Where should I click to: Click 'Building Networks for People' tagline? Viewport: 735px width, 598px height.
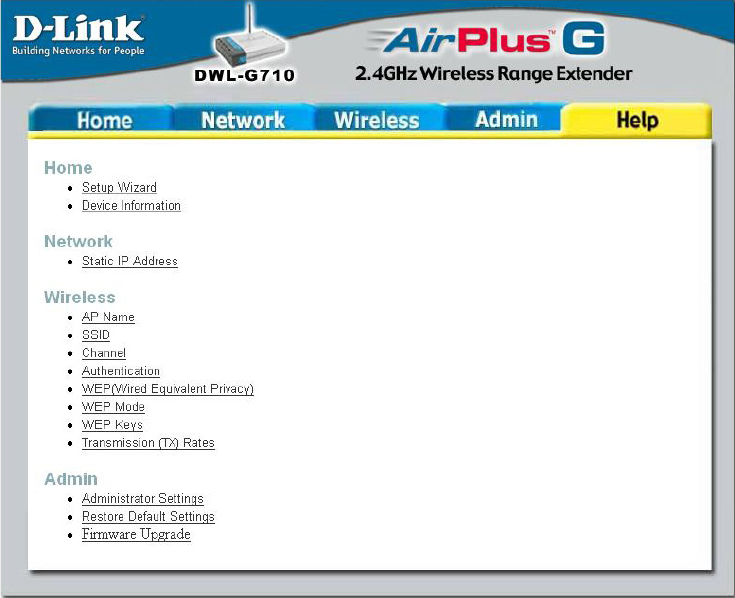(x=78, y=51)
